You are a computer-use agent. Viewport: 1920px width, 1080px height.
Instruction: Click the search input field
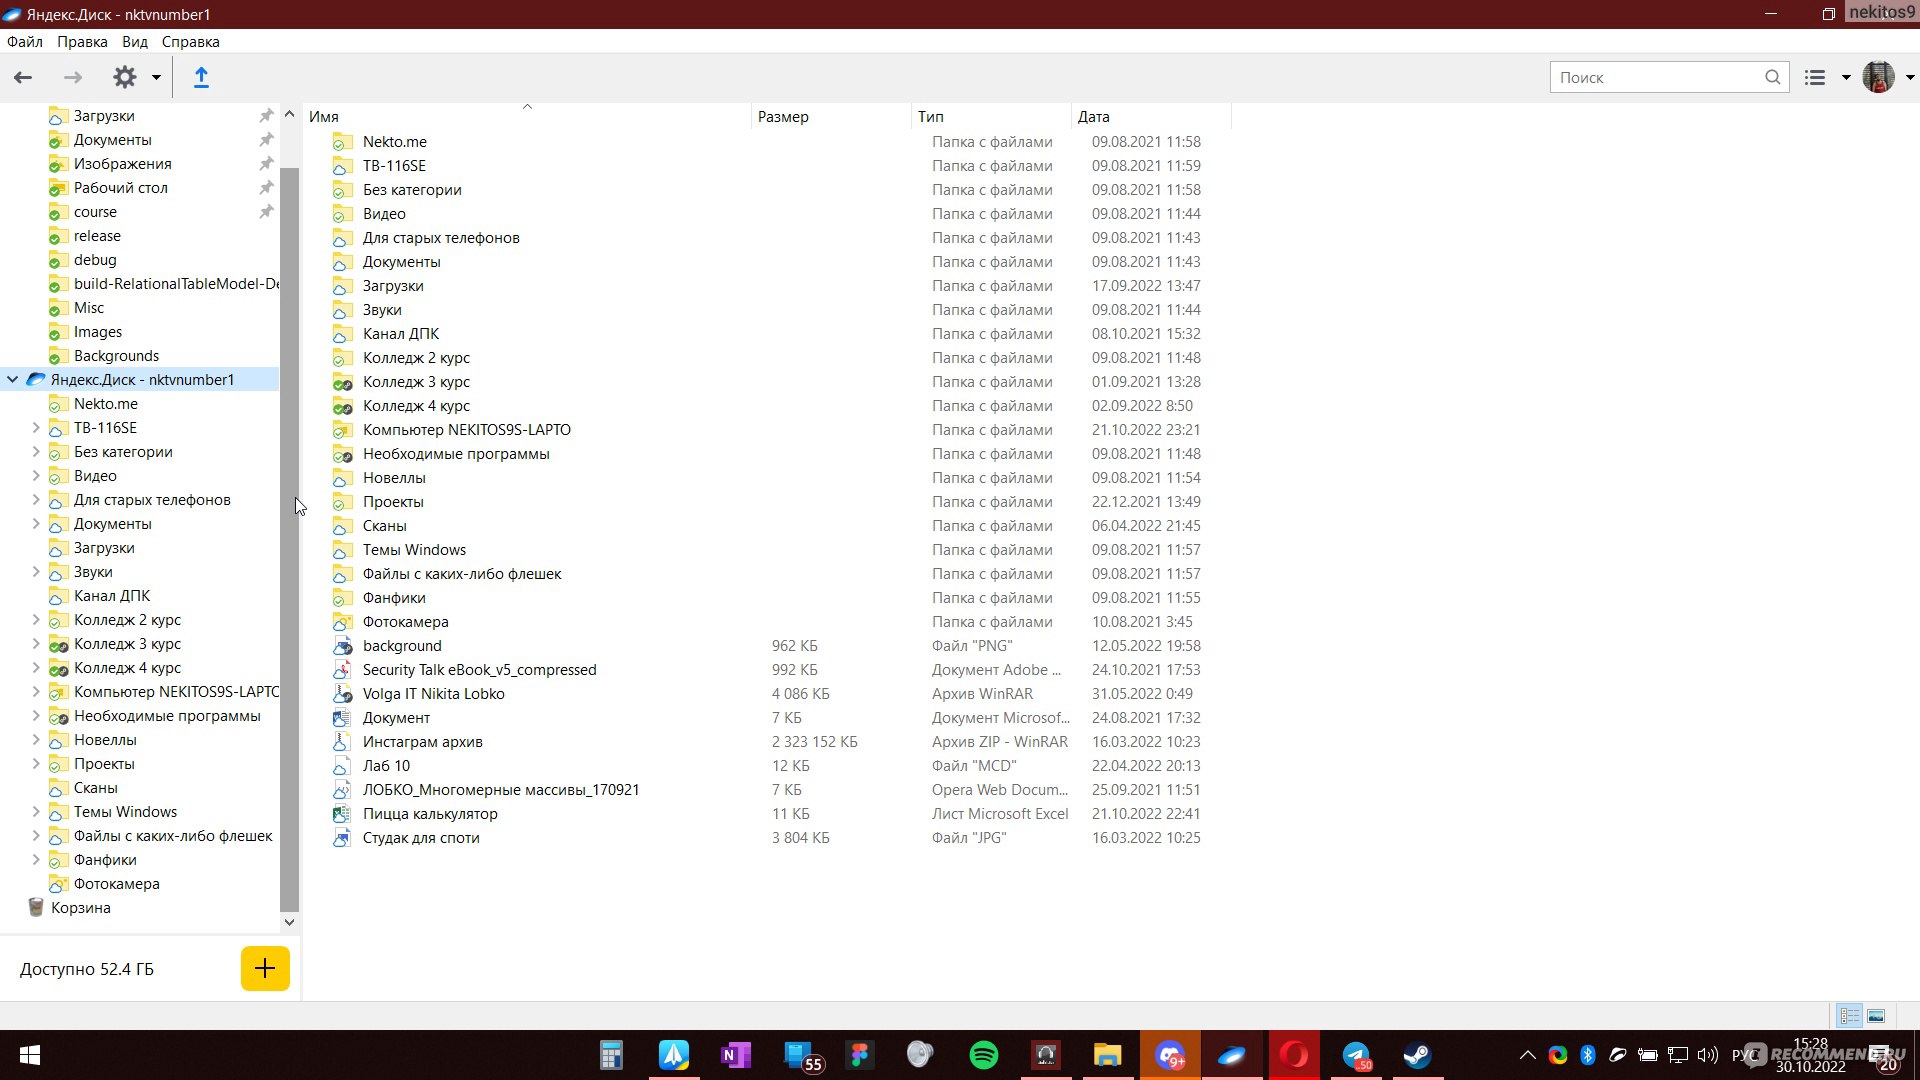point(1662,76)
